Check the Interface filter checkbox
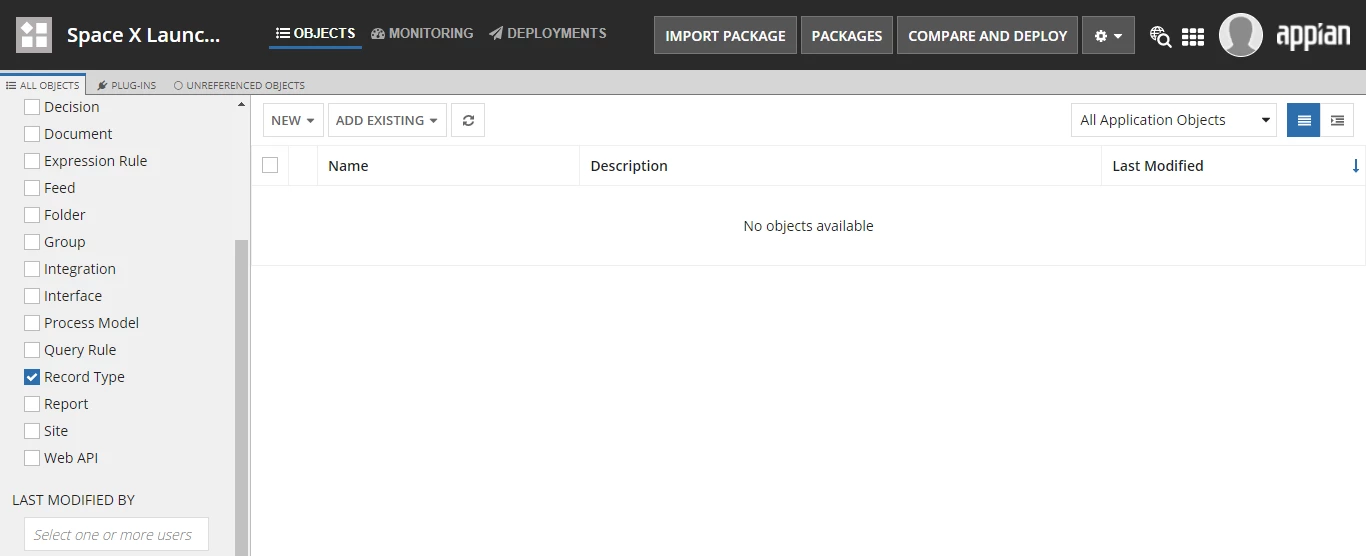The height and width of the screenshot is (556, 1366). [x=32, y=296]
